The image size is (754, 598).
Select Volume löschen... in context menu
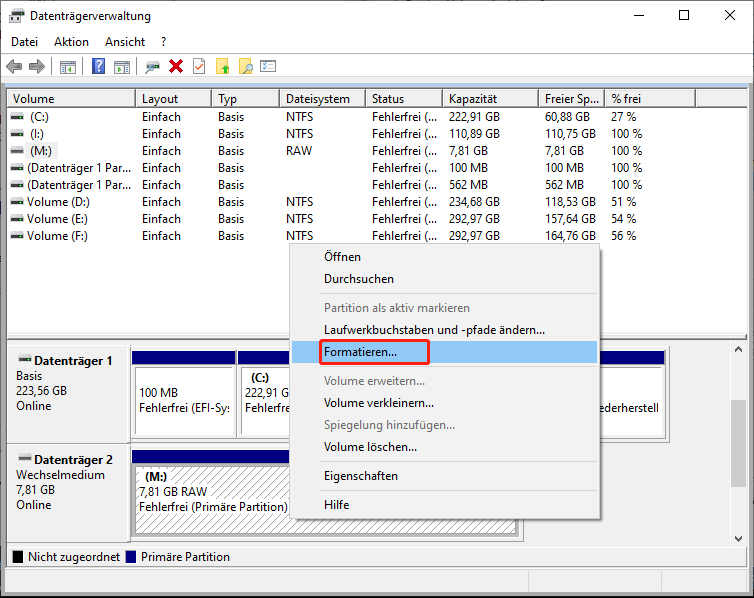coord(370,447)
